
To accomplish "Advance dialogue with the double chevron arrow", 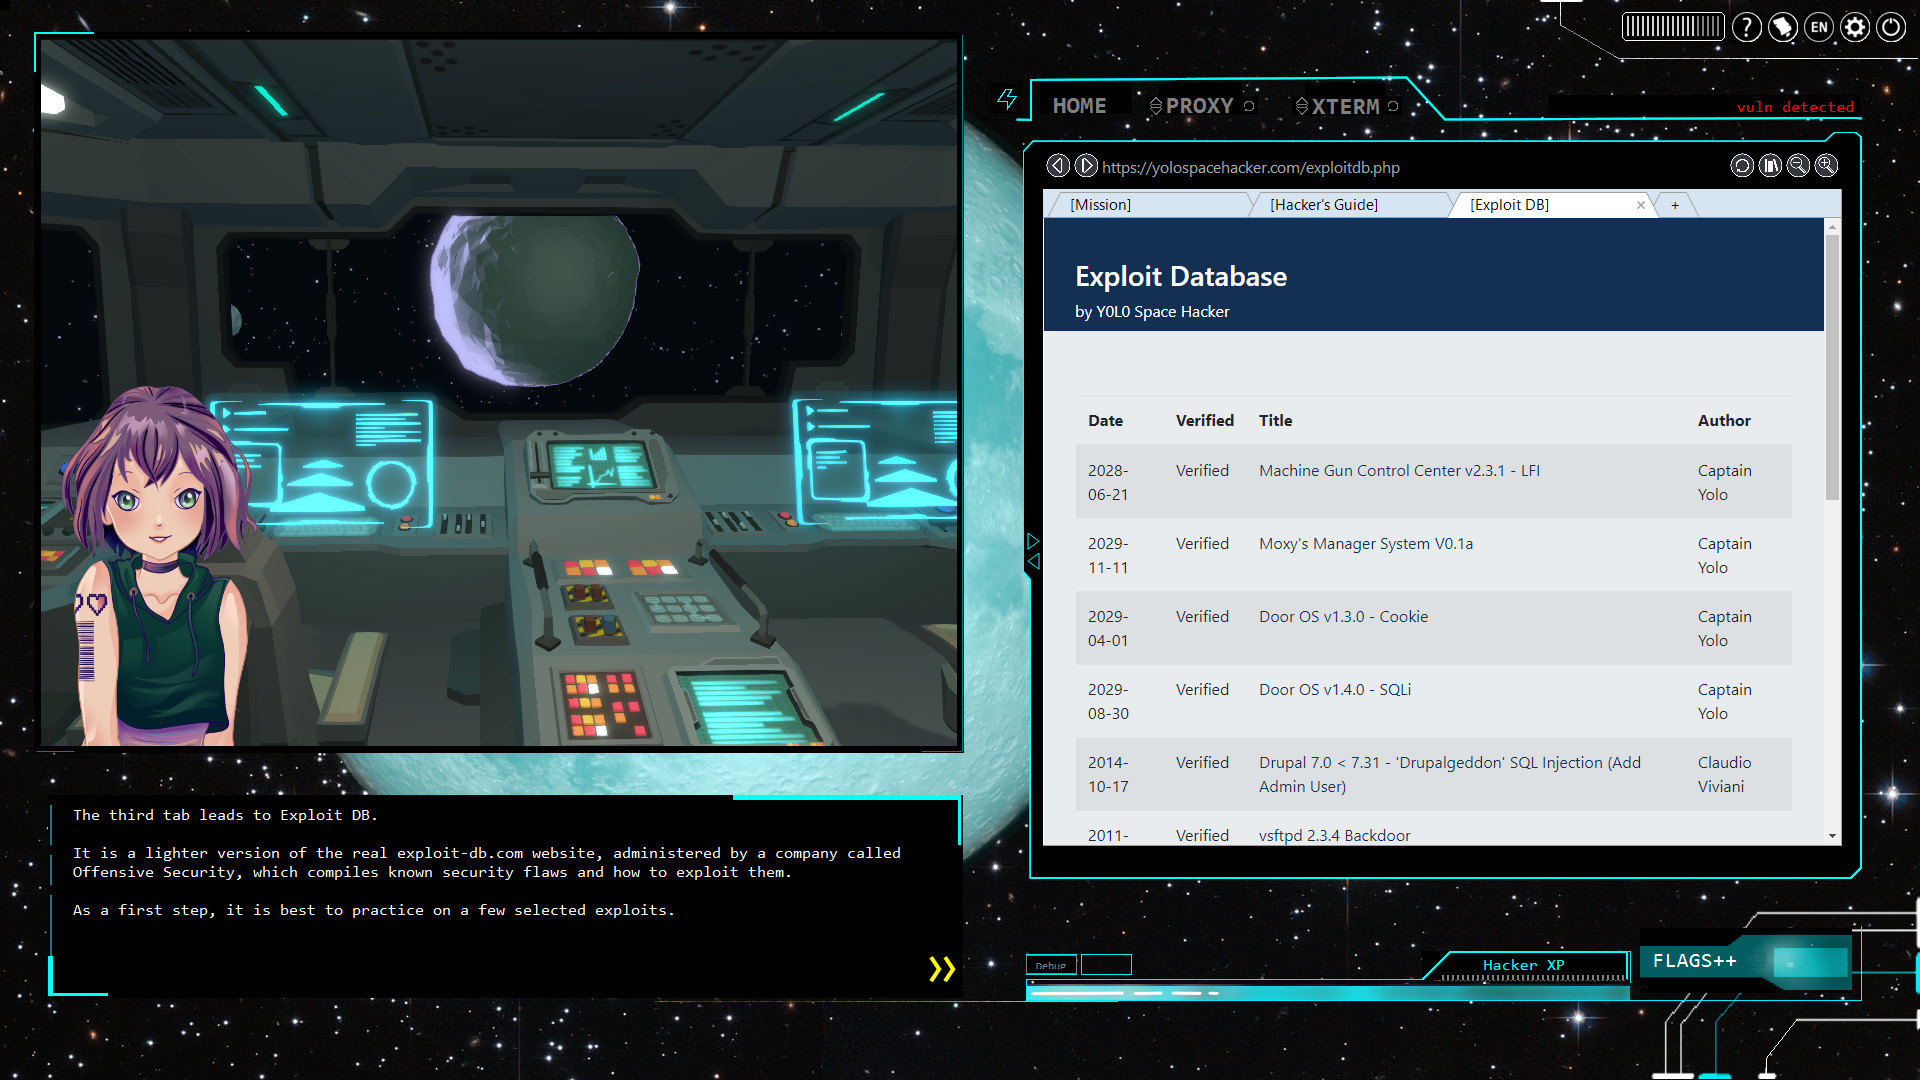I will click(941, 968).
